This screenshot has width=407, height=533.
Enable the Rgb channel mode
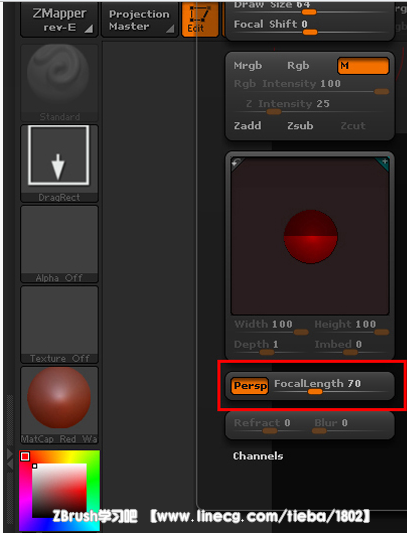coord(298,66)
